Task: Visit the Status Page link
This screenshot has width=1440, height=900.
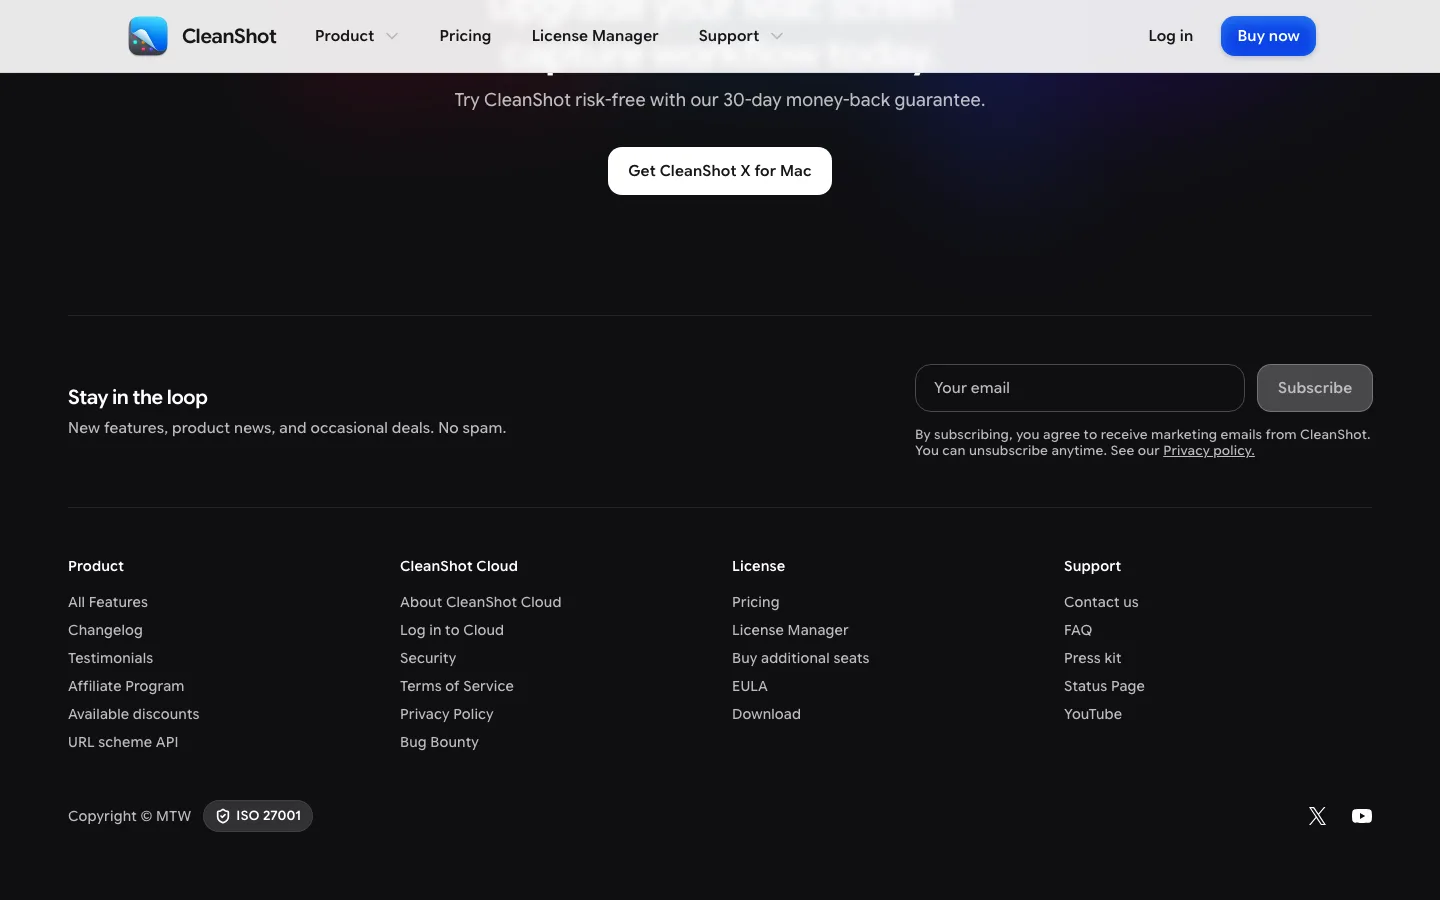Action: click(x=1104, y=686)
